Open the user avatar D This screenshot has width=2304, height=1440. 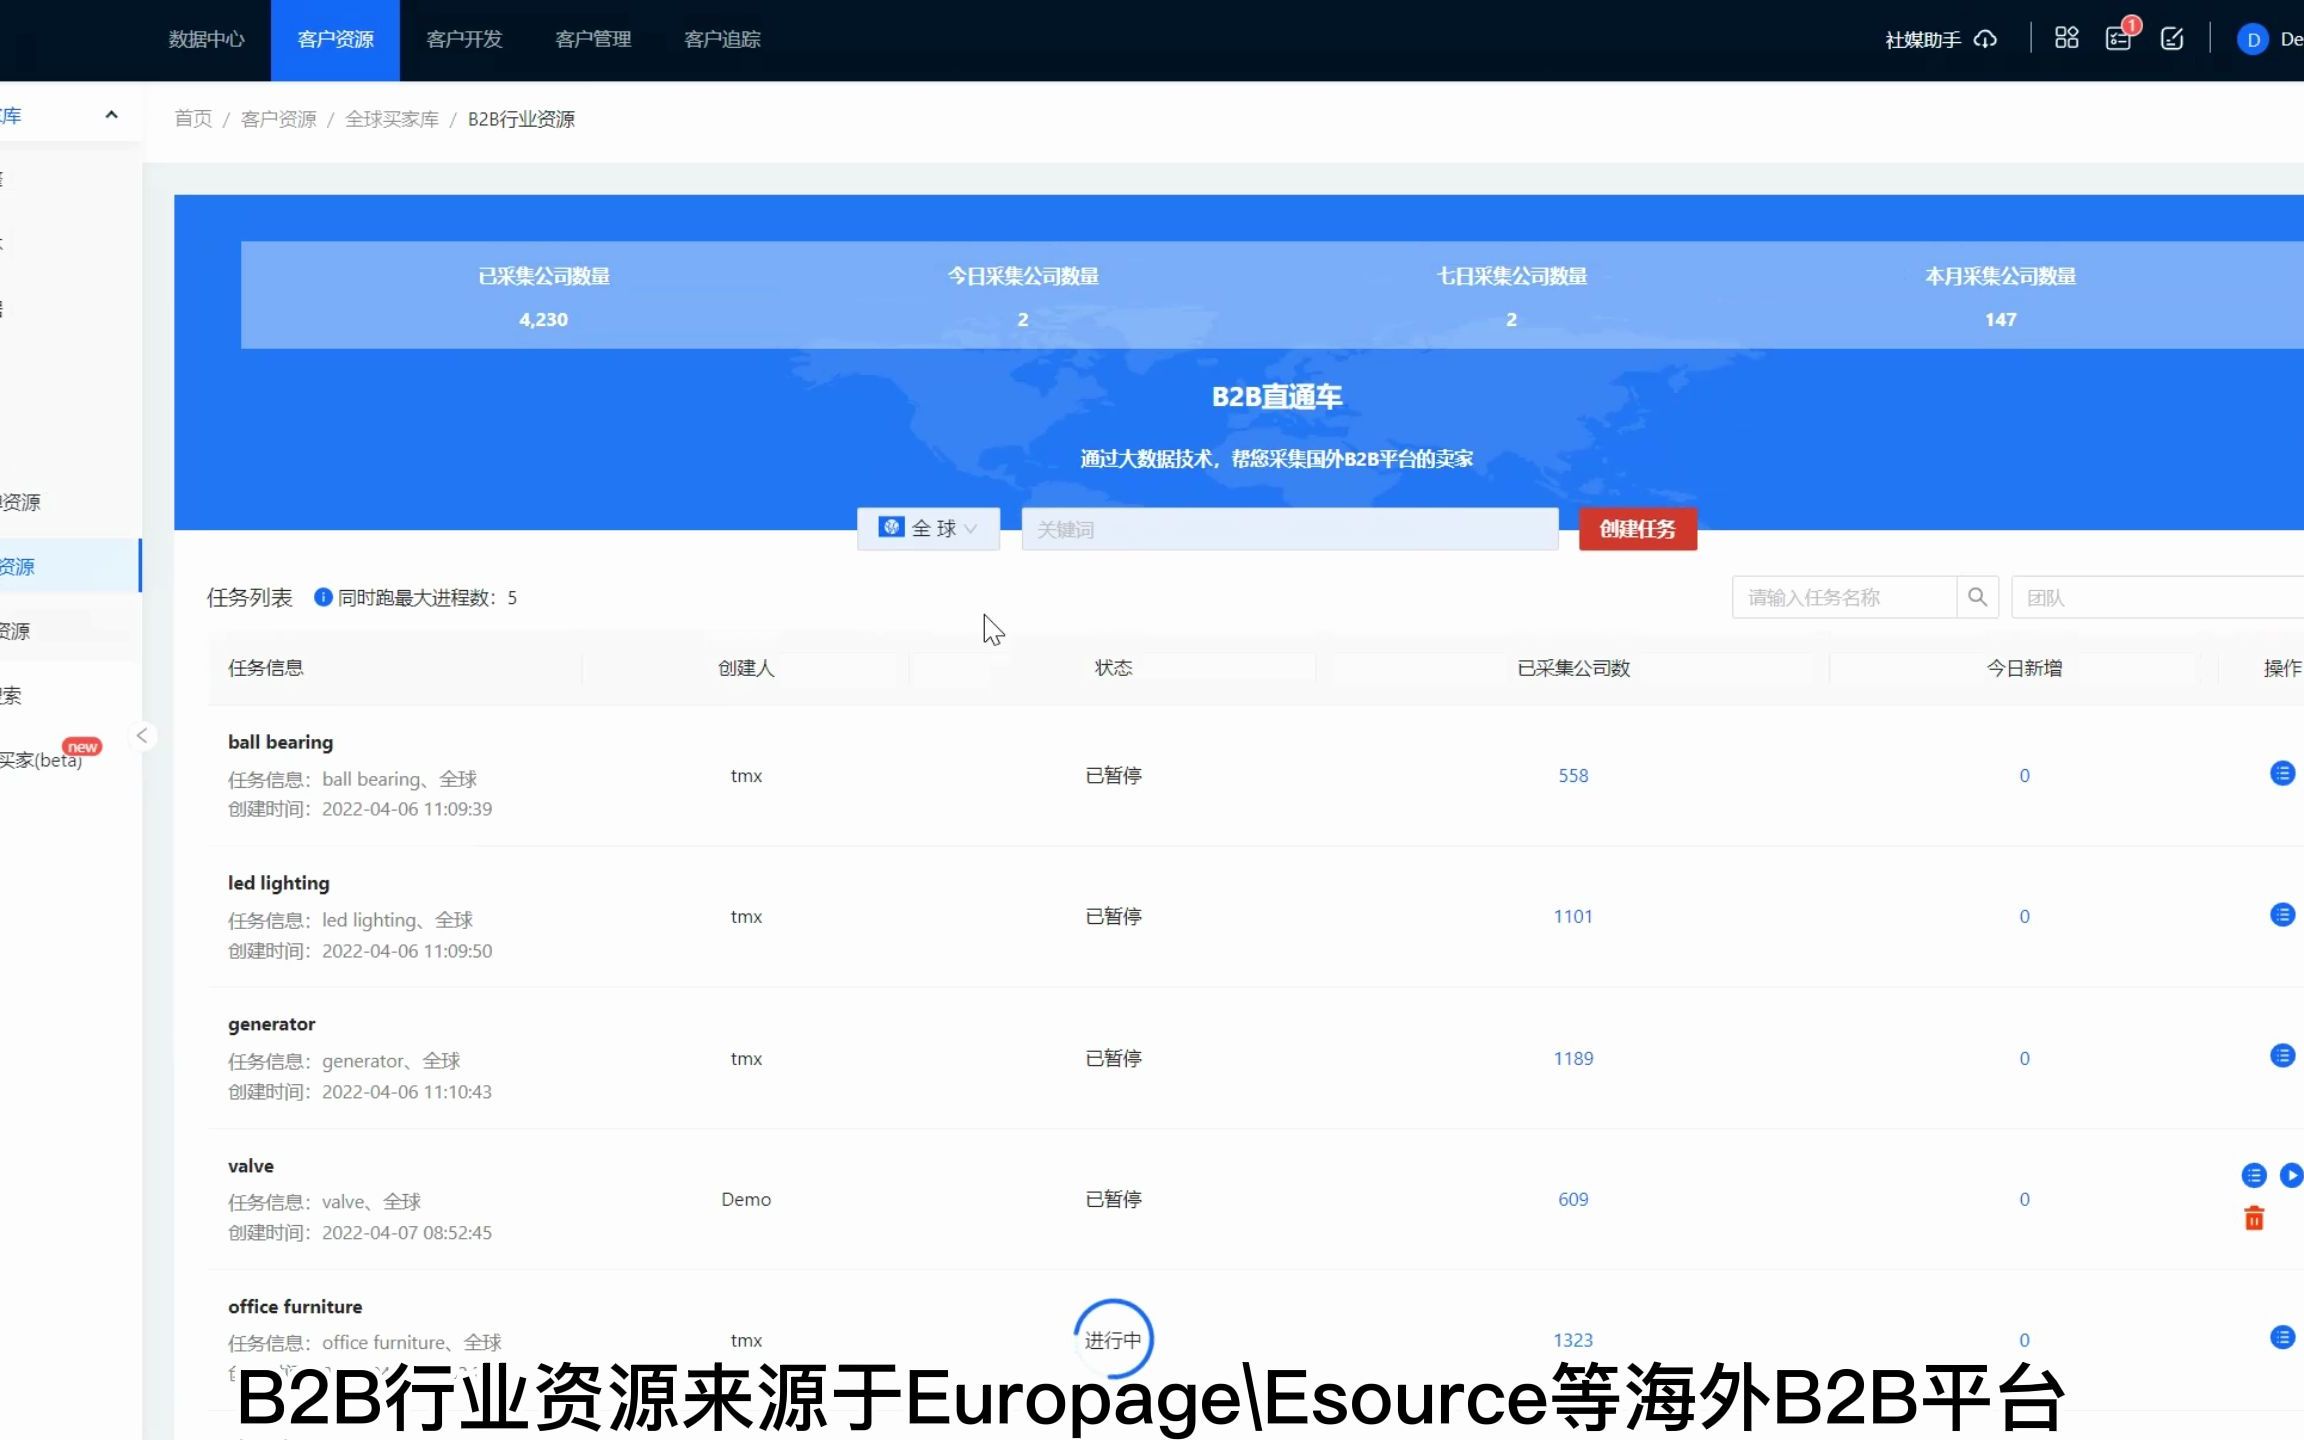point(2252,39)
